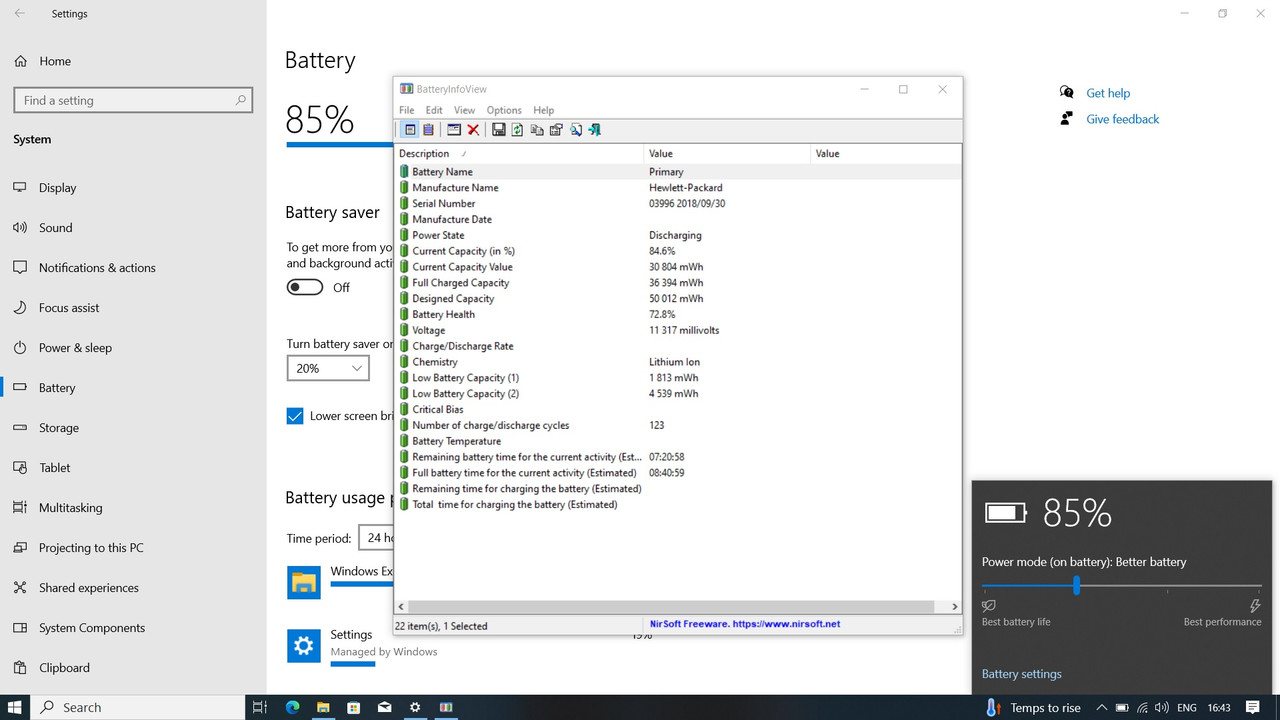Open the properties window for selected item
Screen dimensions: 1280x720
click(556, 129)
